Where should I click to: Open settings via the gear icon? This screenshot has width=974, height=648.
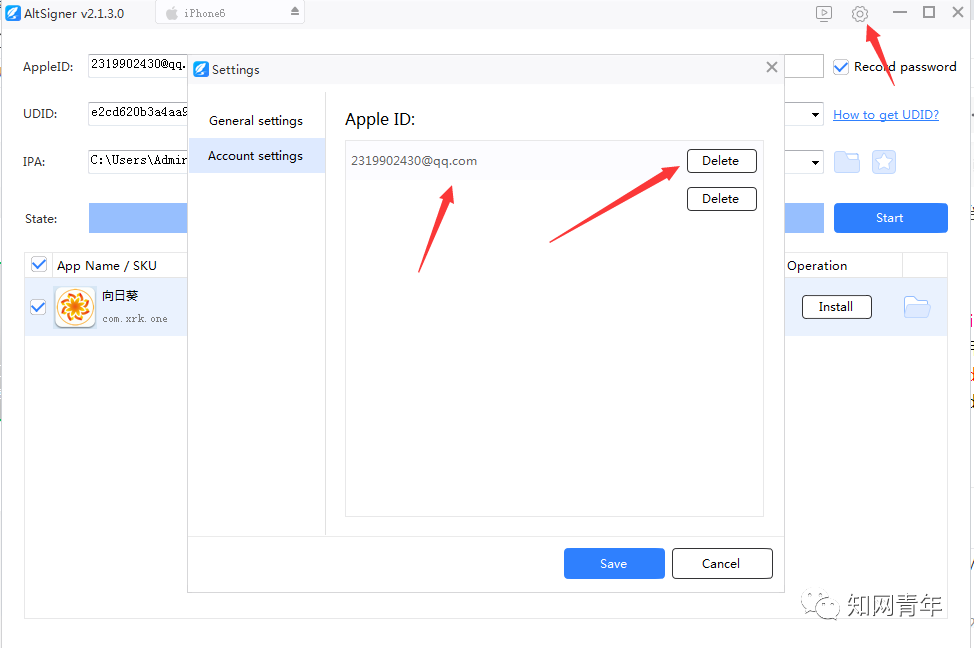860,14
